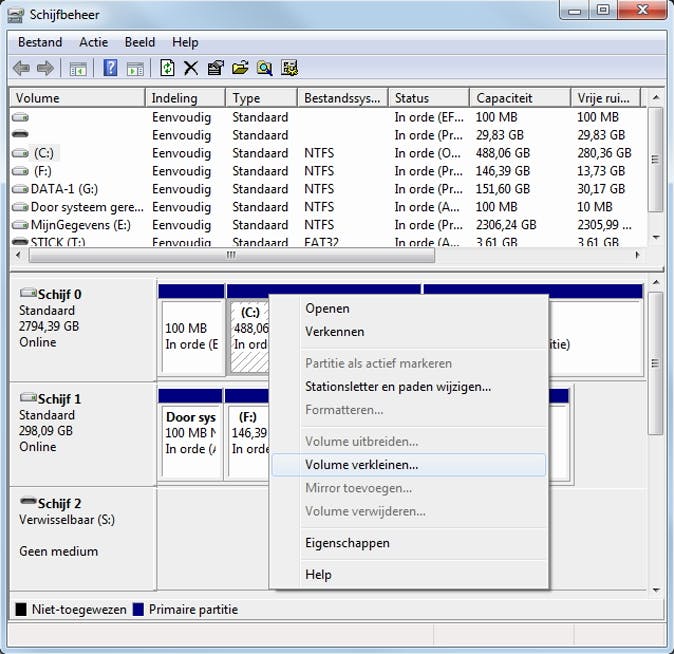Screen dimensions: 674x654
Task: Choose 'Volume verkleinen...' in context menu
Action: click(x=361, y=465)
